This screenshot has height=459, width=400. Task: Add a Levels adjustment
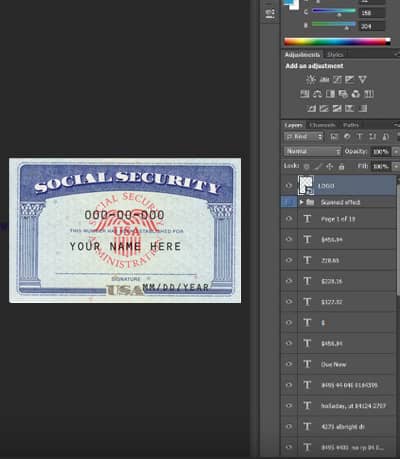324,79
